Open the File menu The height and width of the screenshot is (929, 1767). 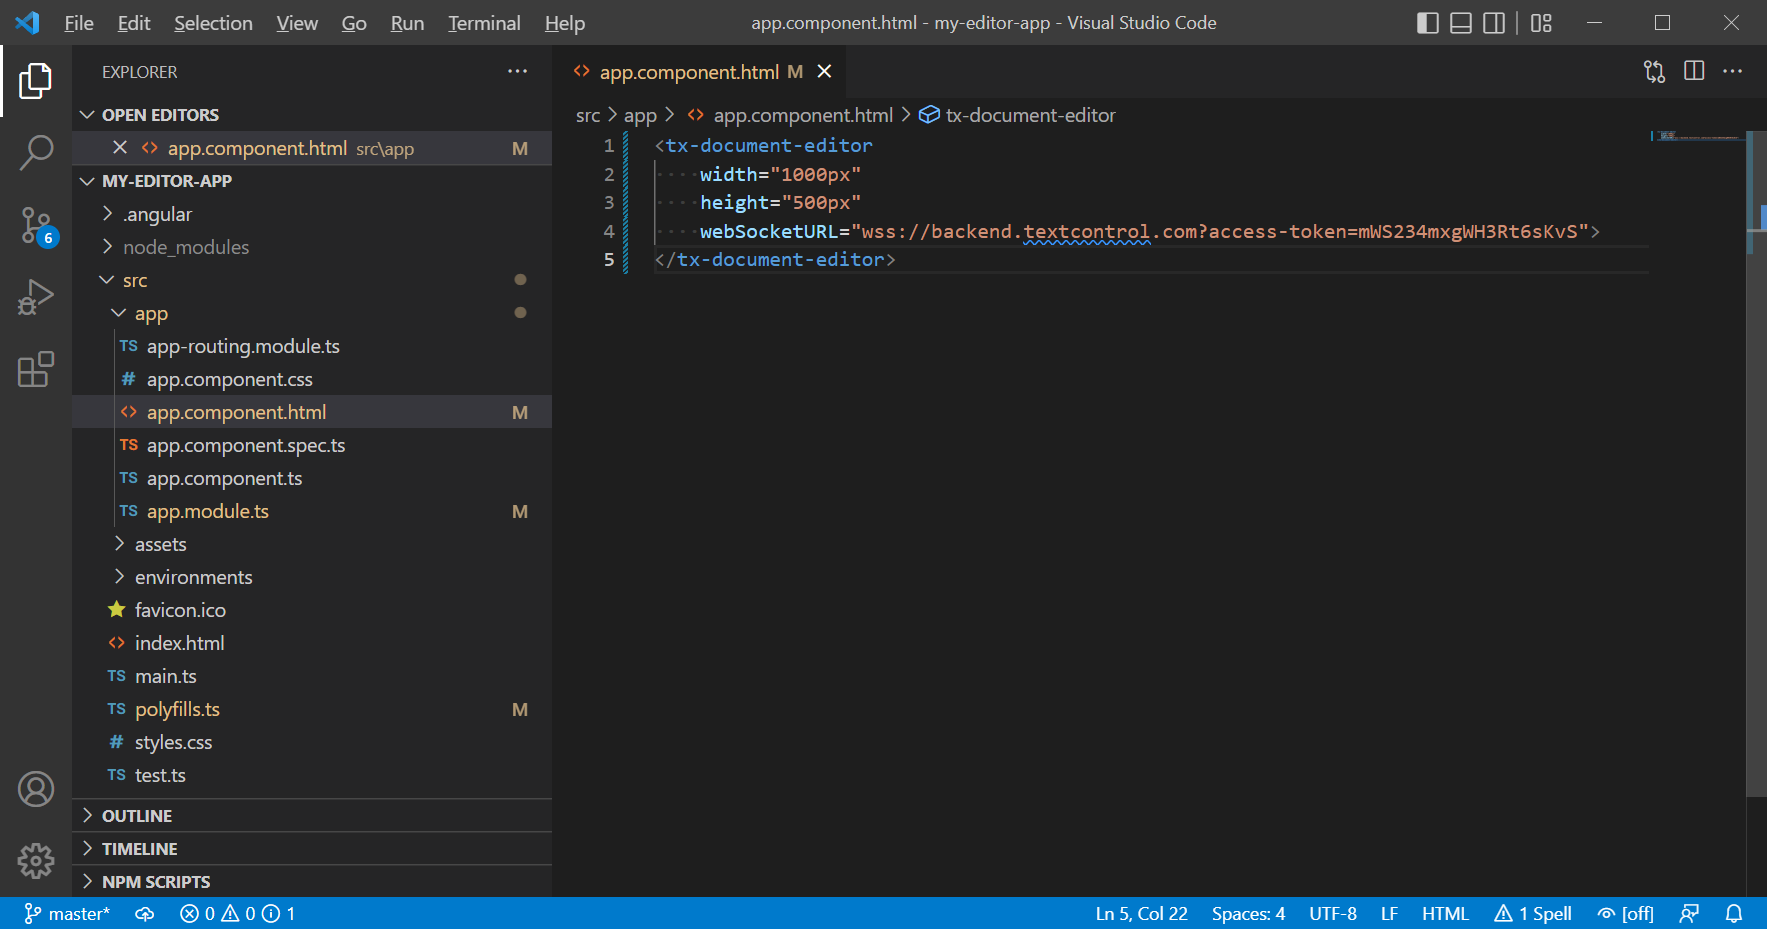point(79,23)
